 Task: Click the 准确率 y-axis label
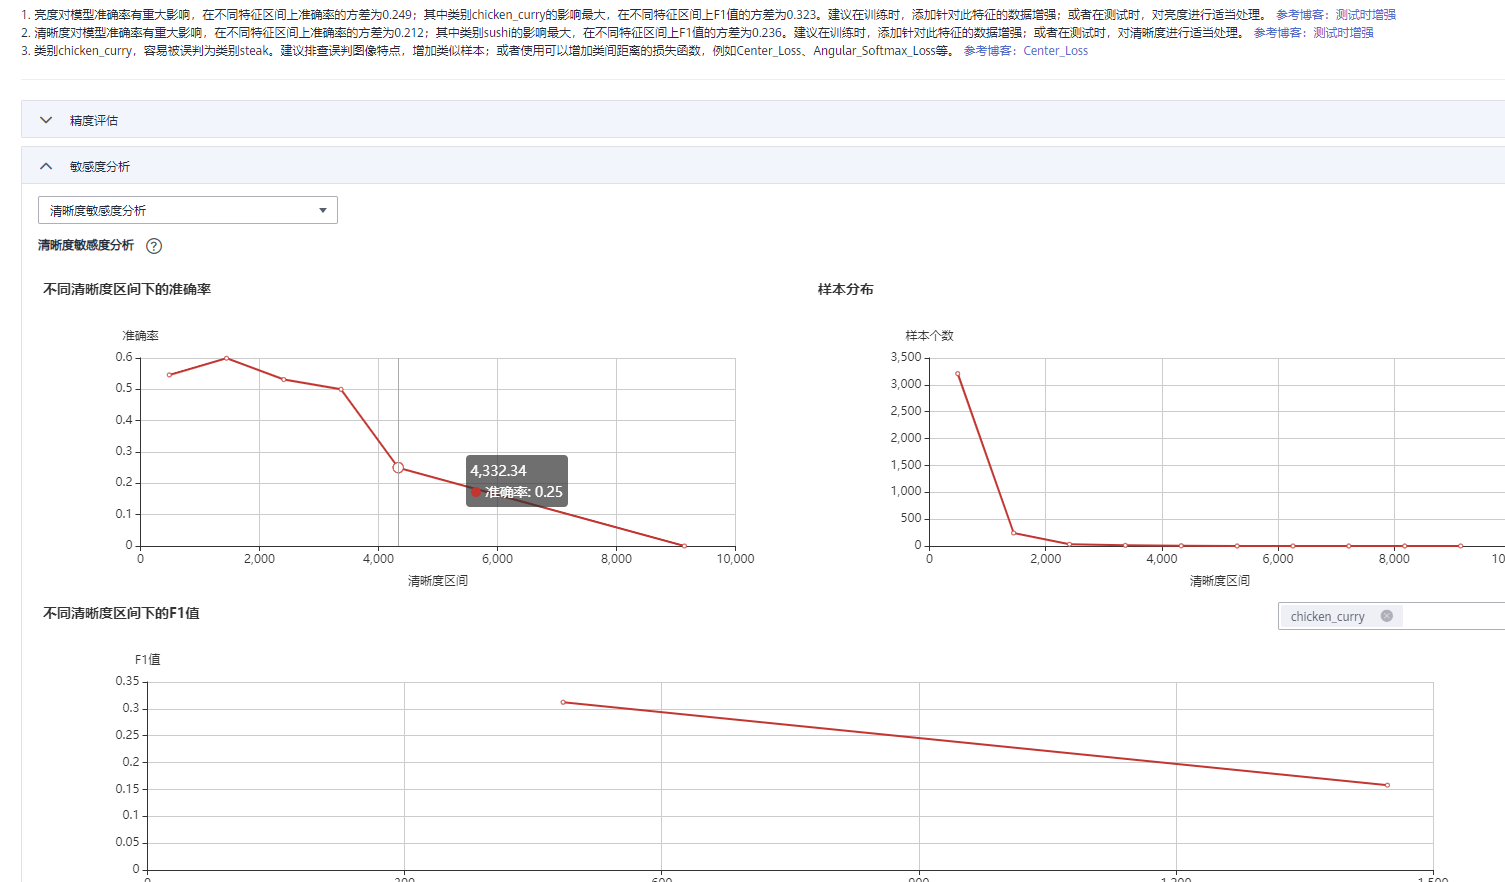[x=141, y=336]
